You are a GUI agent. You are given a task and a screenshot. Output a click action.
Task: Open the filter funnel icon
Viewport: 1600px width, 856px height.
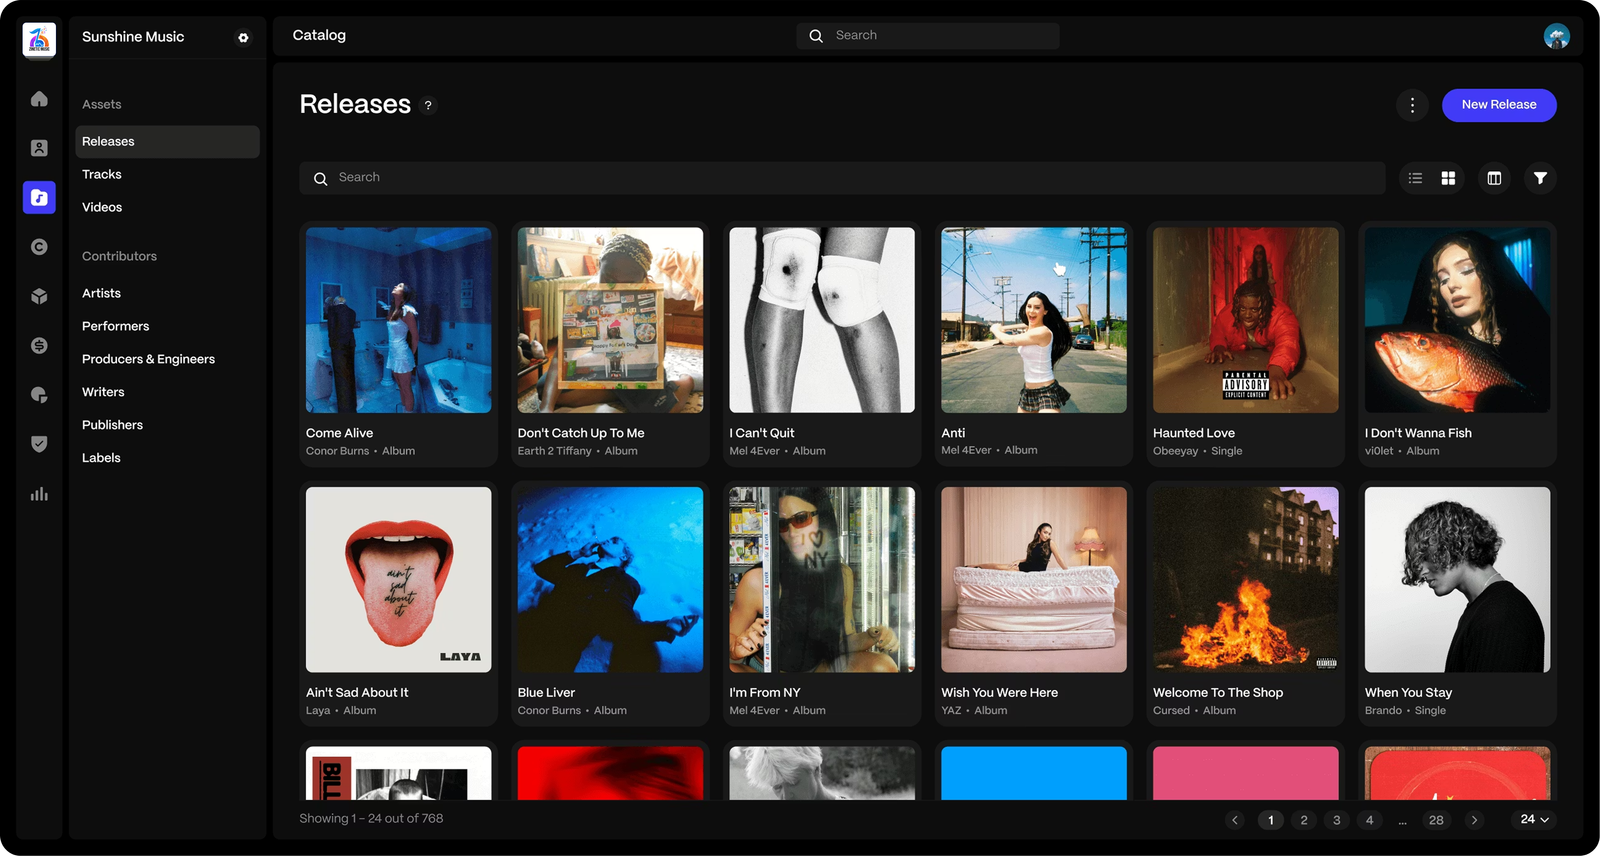tap(1540, 178)
